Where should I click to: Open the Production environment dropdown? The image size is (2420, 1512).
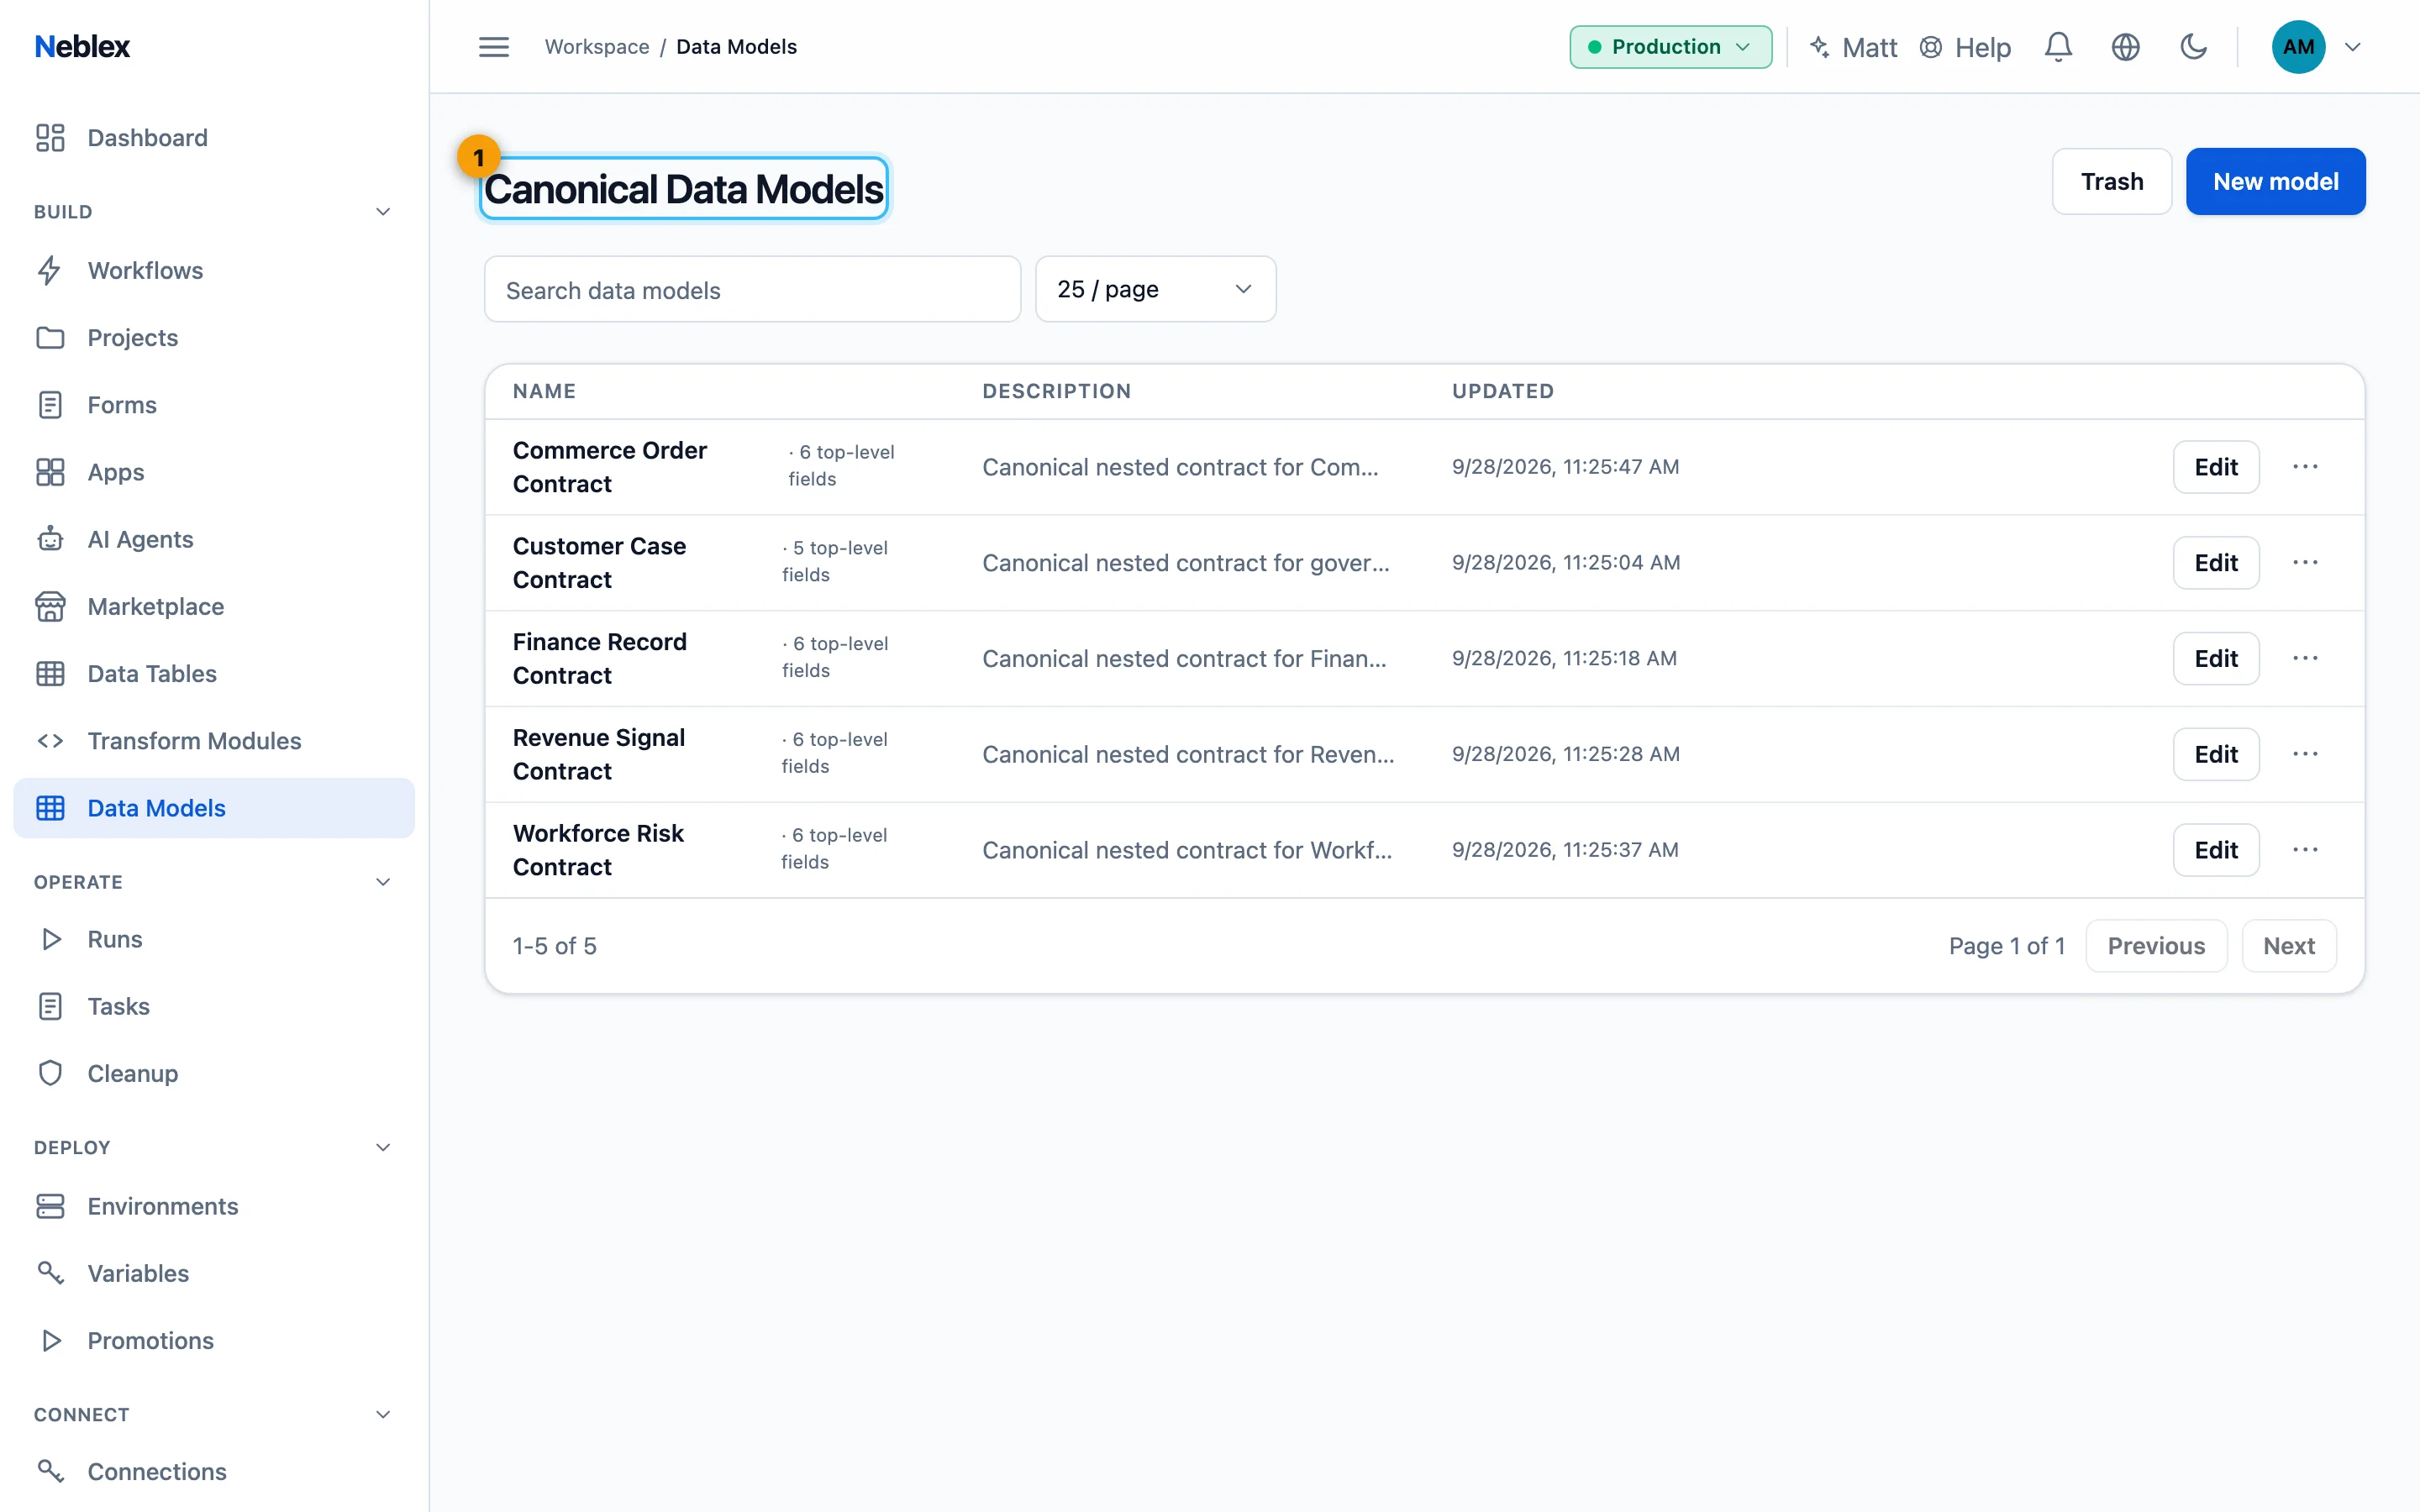(x=1670, y=47)
